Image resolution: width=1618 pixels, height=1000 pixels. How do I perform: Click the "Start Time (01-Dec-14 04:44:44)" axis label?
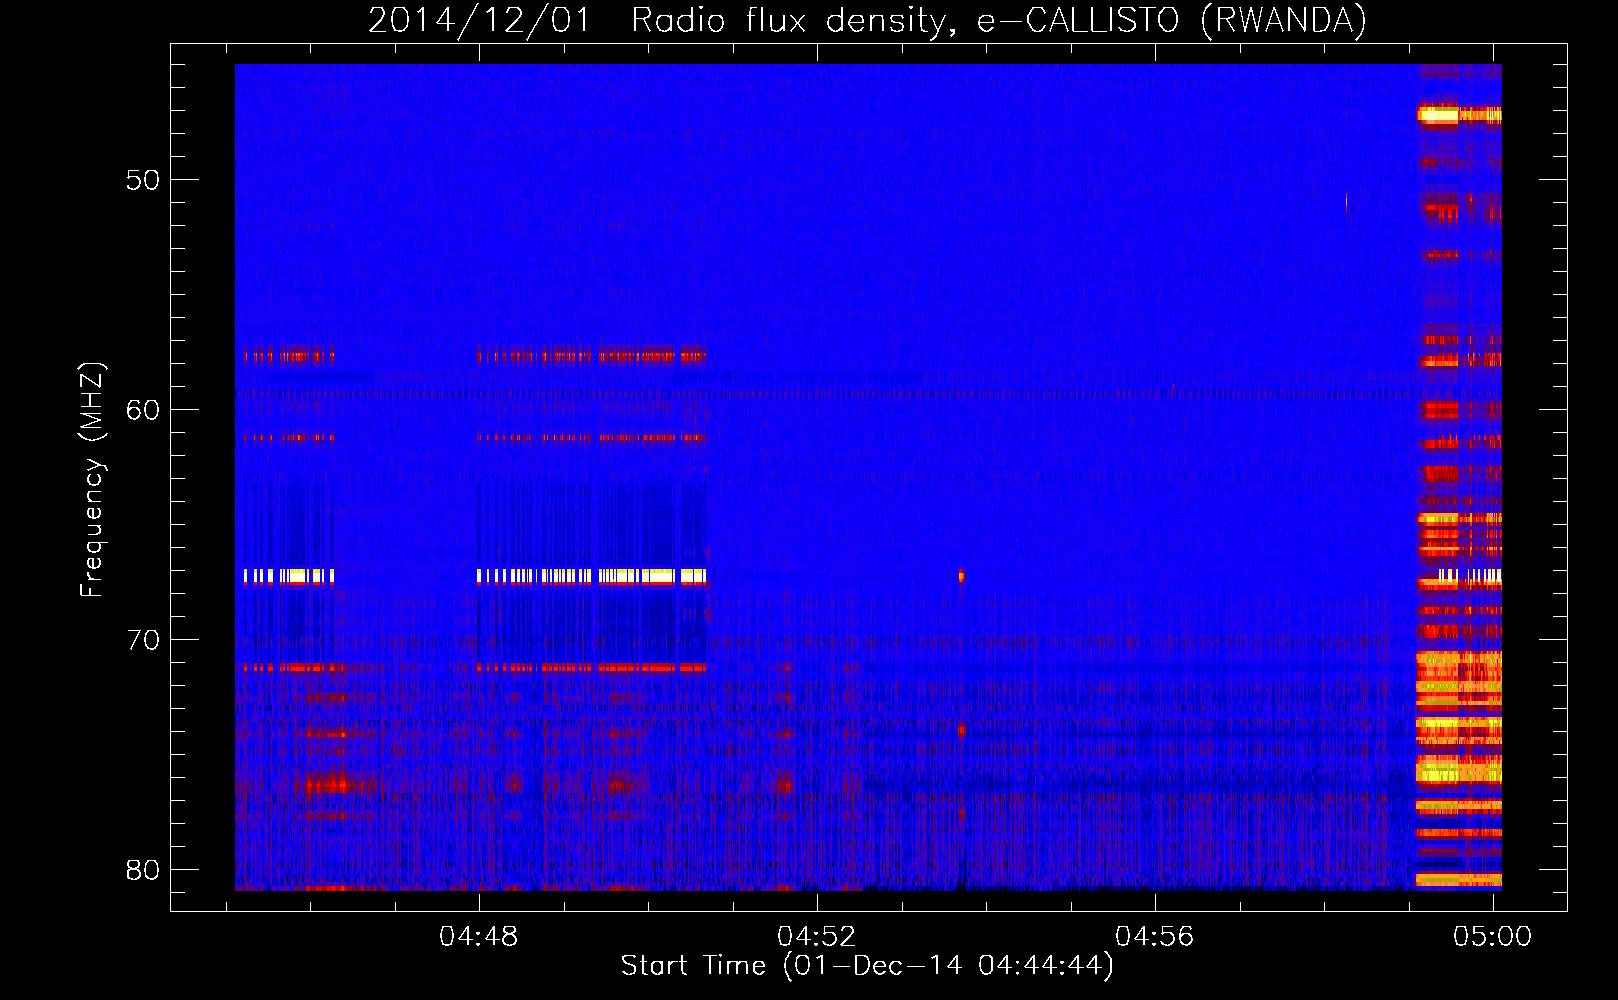pyautogui.click(x=867, y=966)
